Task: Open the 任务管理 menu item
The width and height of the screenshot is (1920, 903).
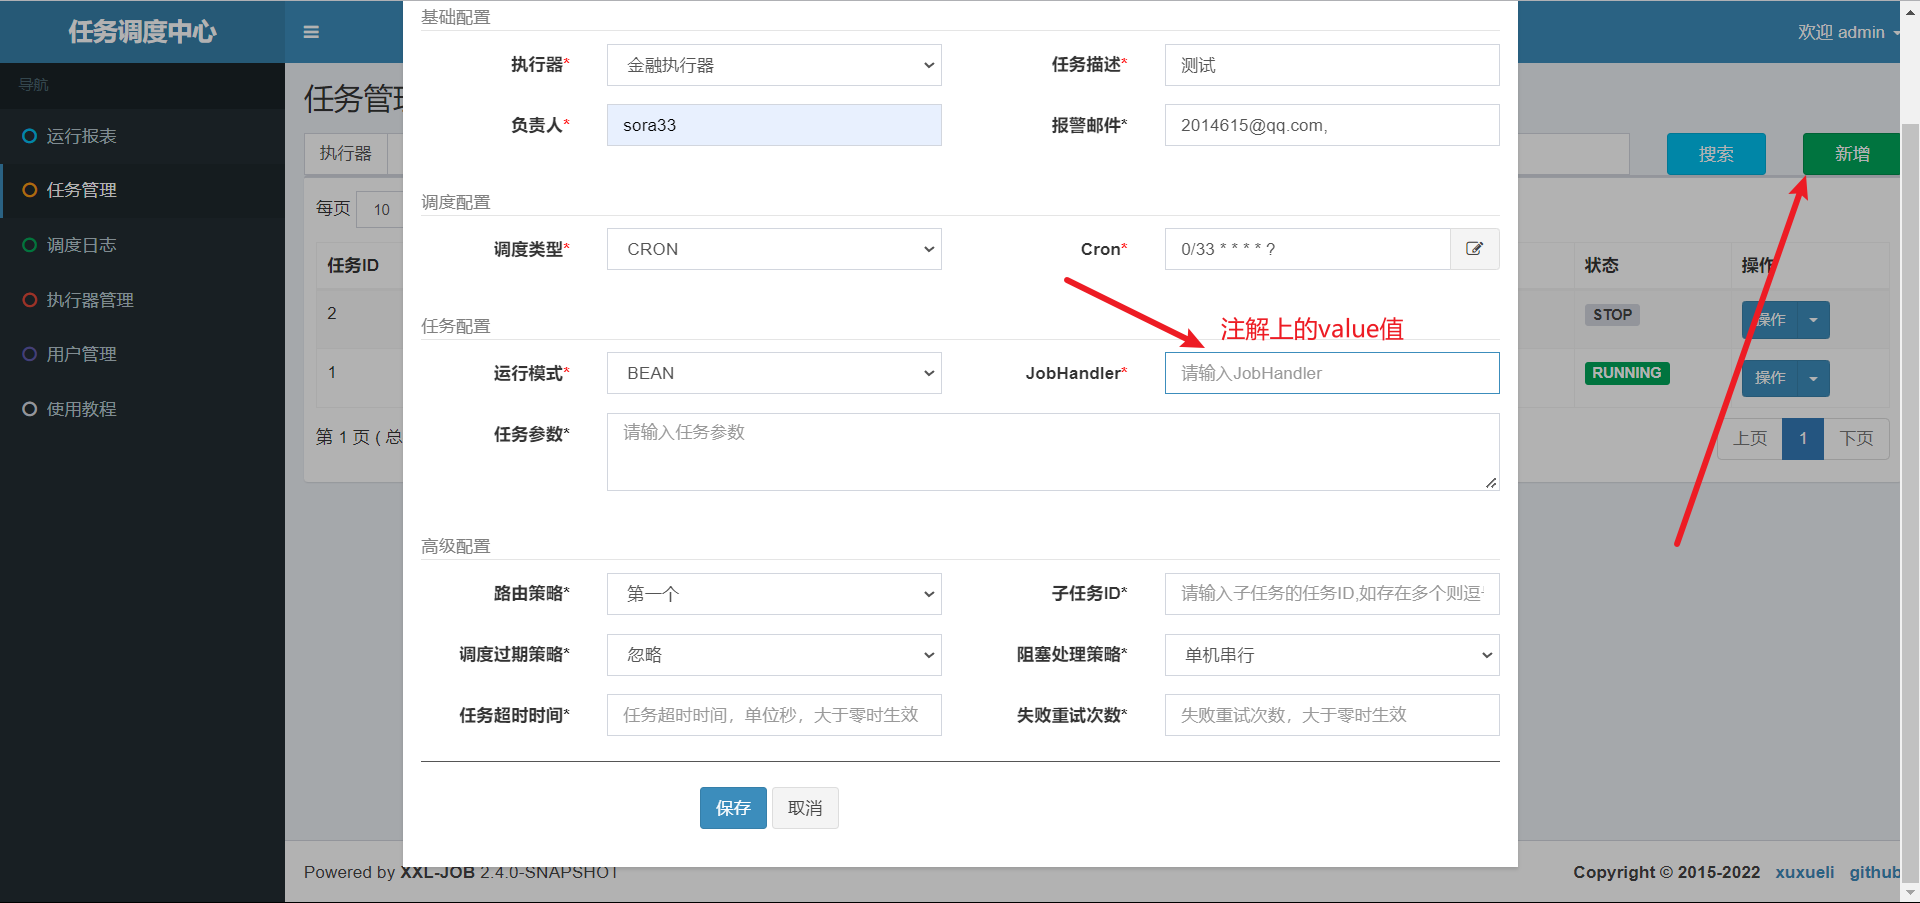Action: pos(81,190)
